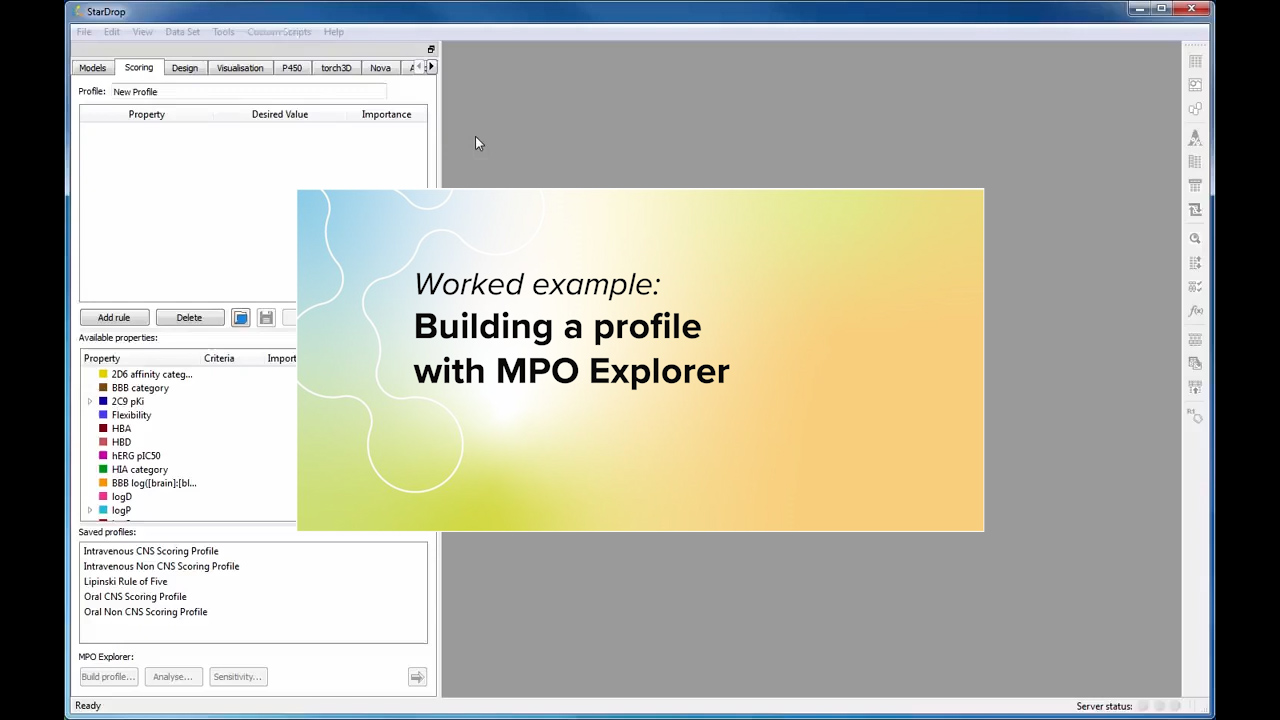Expand the logP property entry
Image resolution: width=1280 pixels, height=720 pixels.
click(x=90, y=510)
